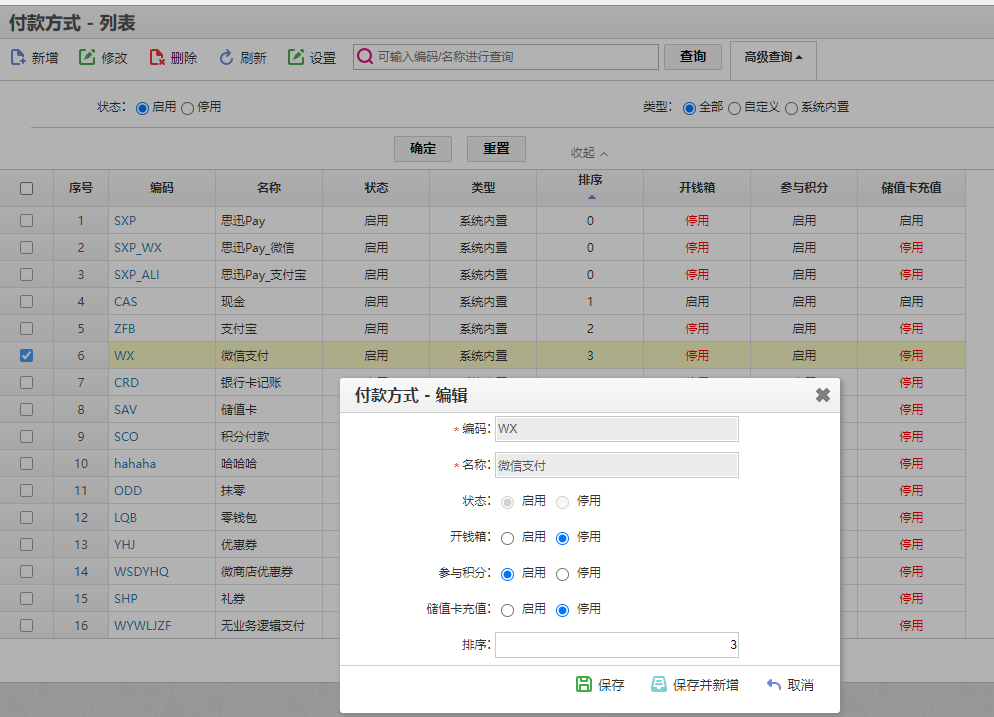Click the 保存 save icon in dialog

584,685
